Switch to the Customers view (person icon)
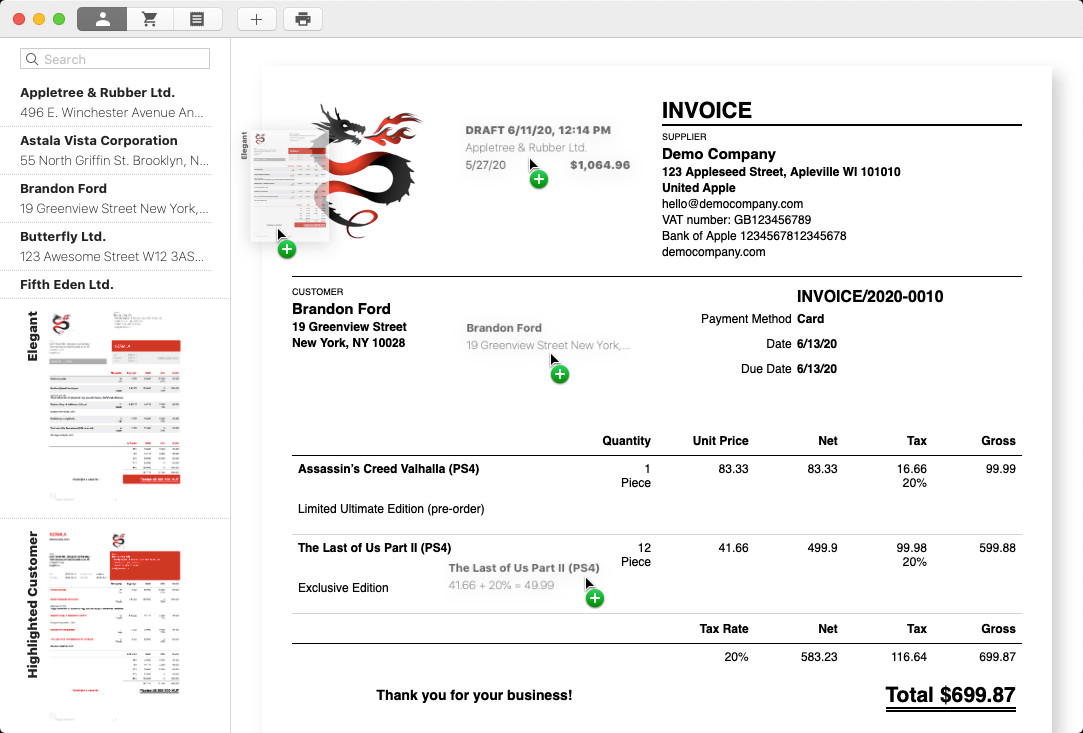 [102, 19]
